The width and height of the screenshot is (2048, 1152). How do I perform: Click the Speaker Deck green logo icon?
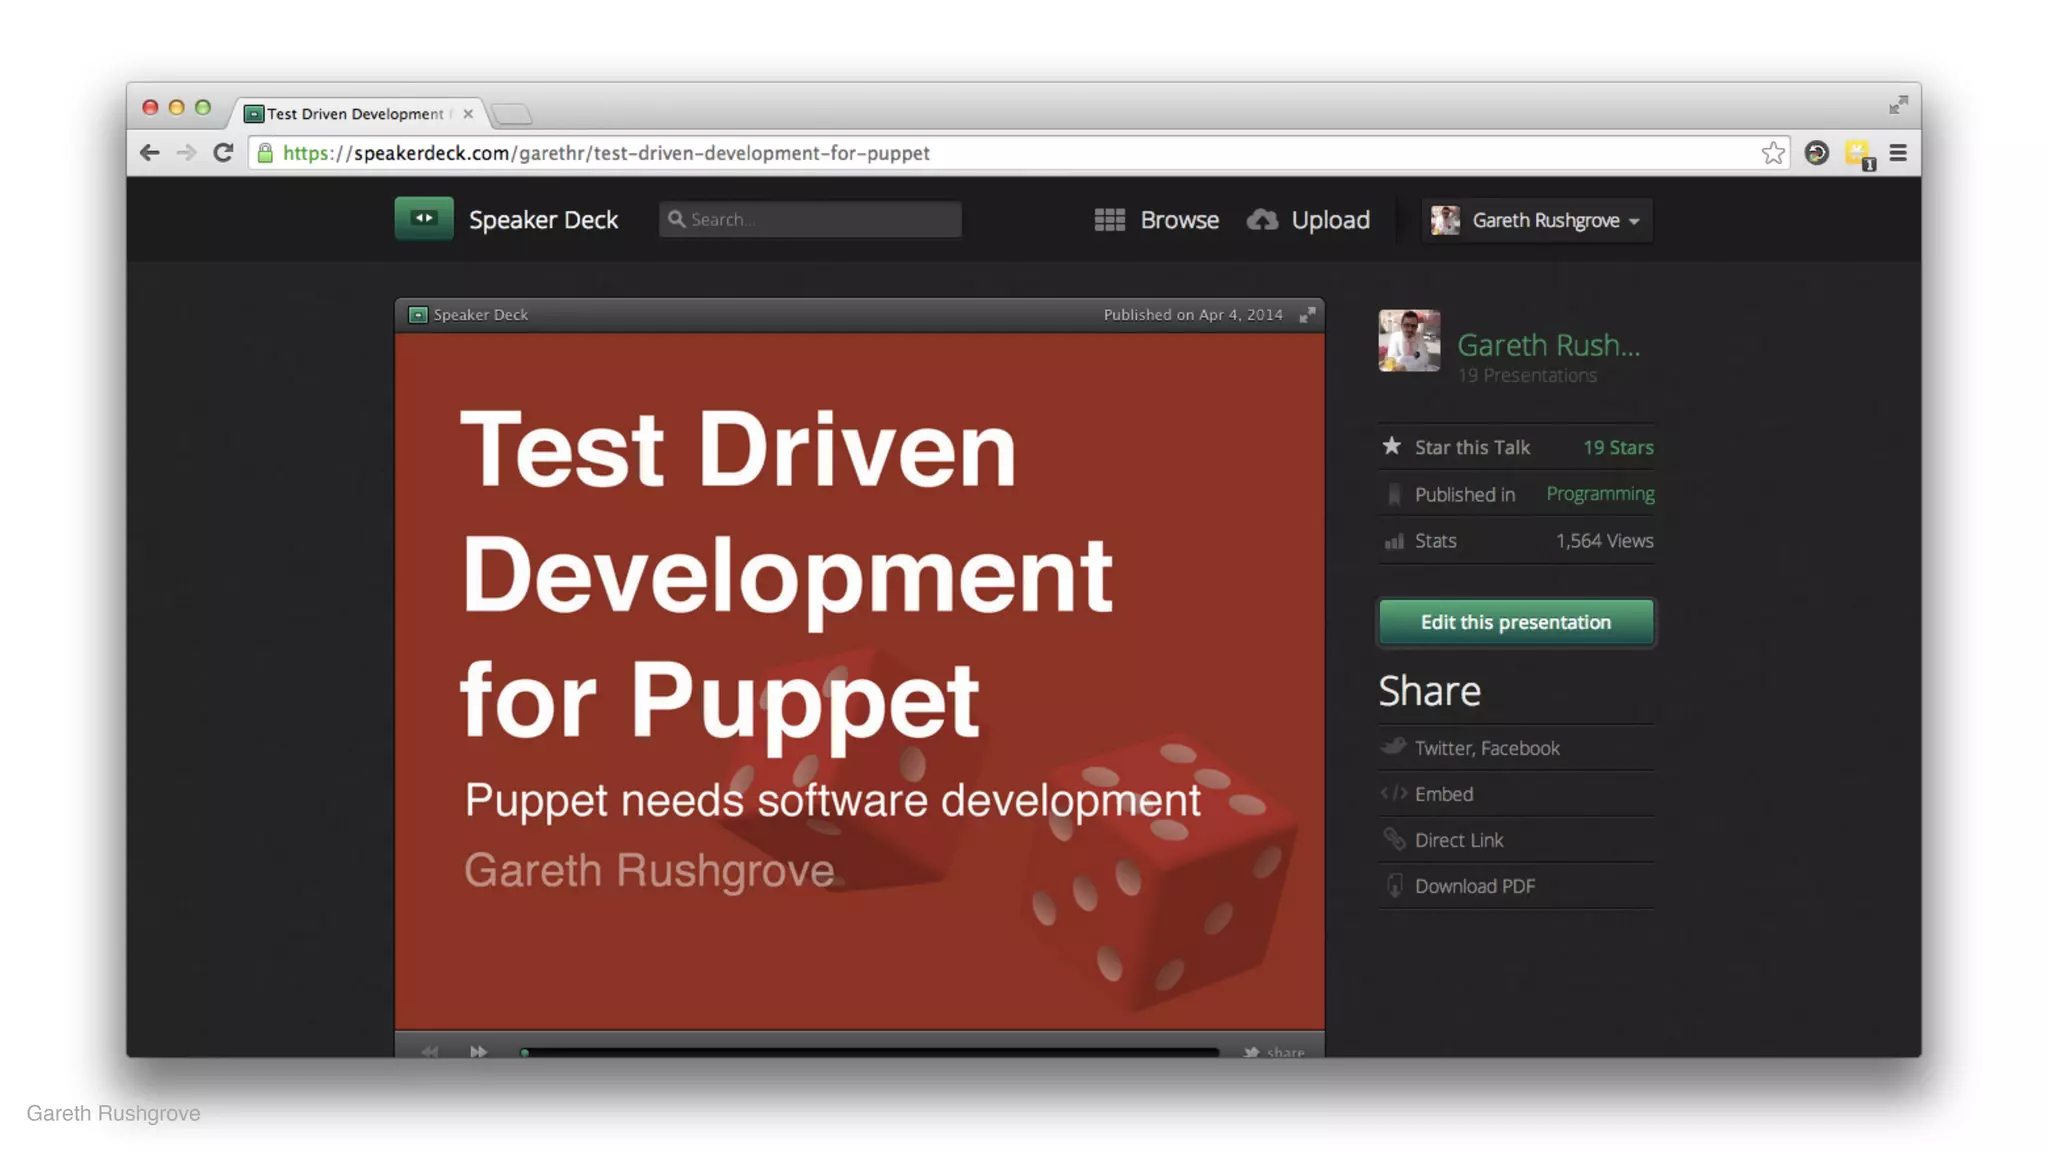pyautogui.click(x=423, y=218)
